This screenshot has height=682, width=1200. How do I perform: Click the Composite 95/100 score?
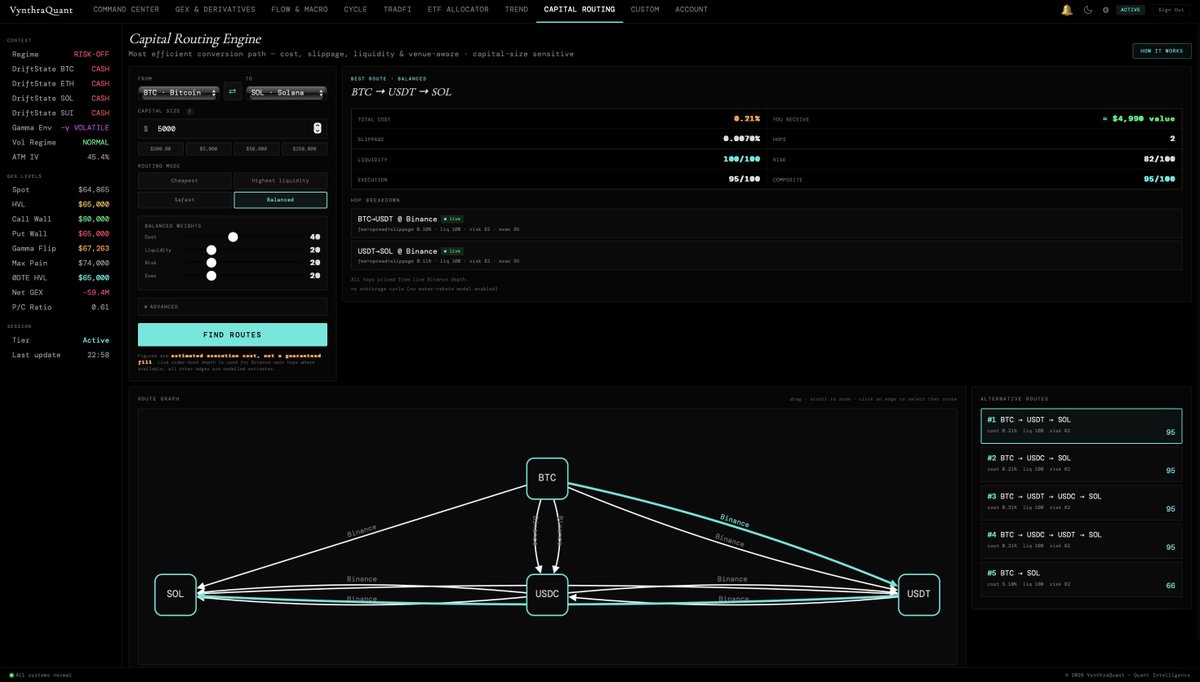[x=1159, y=179]
